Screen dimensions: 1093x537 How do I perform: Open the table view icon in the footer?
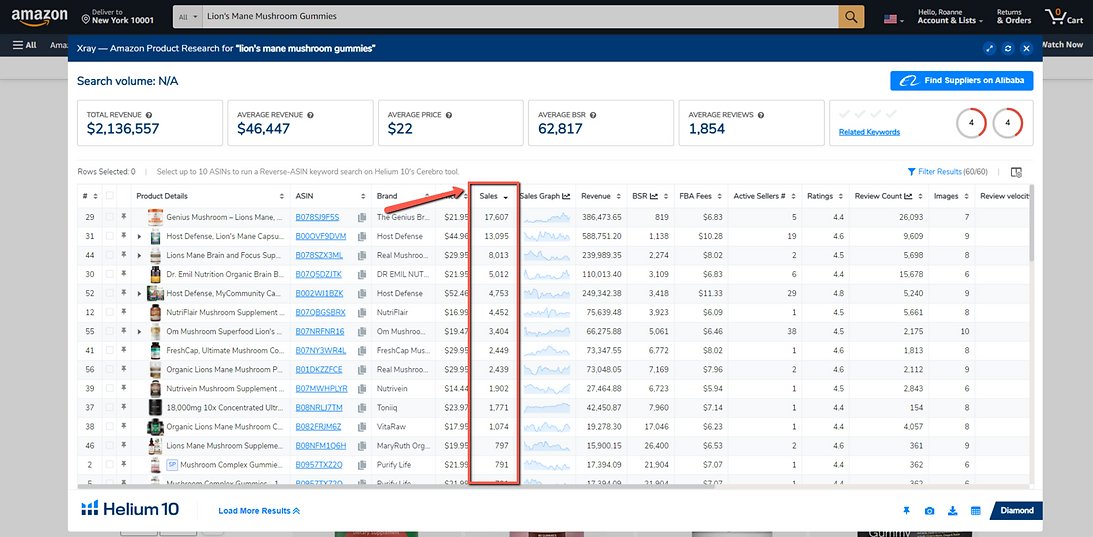coord(976,511)
